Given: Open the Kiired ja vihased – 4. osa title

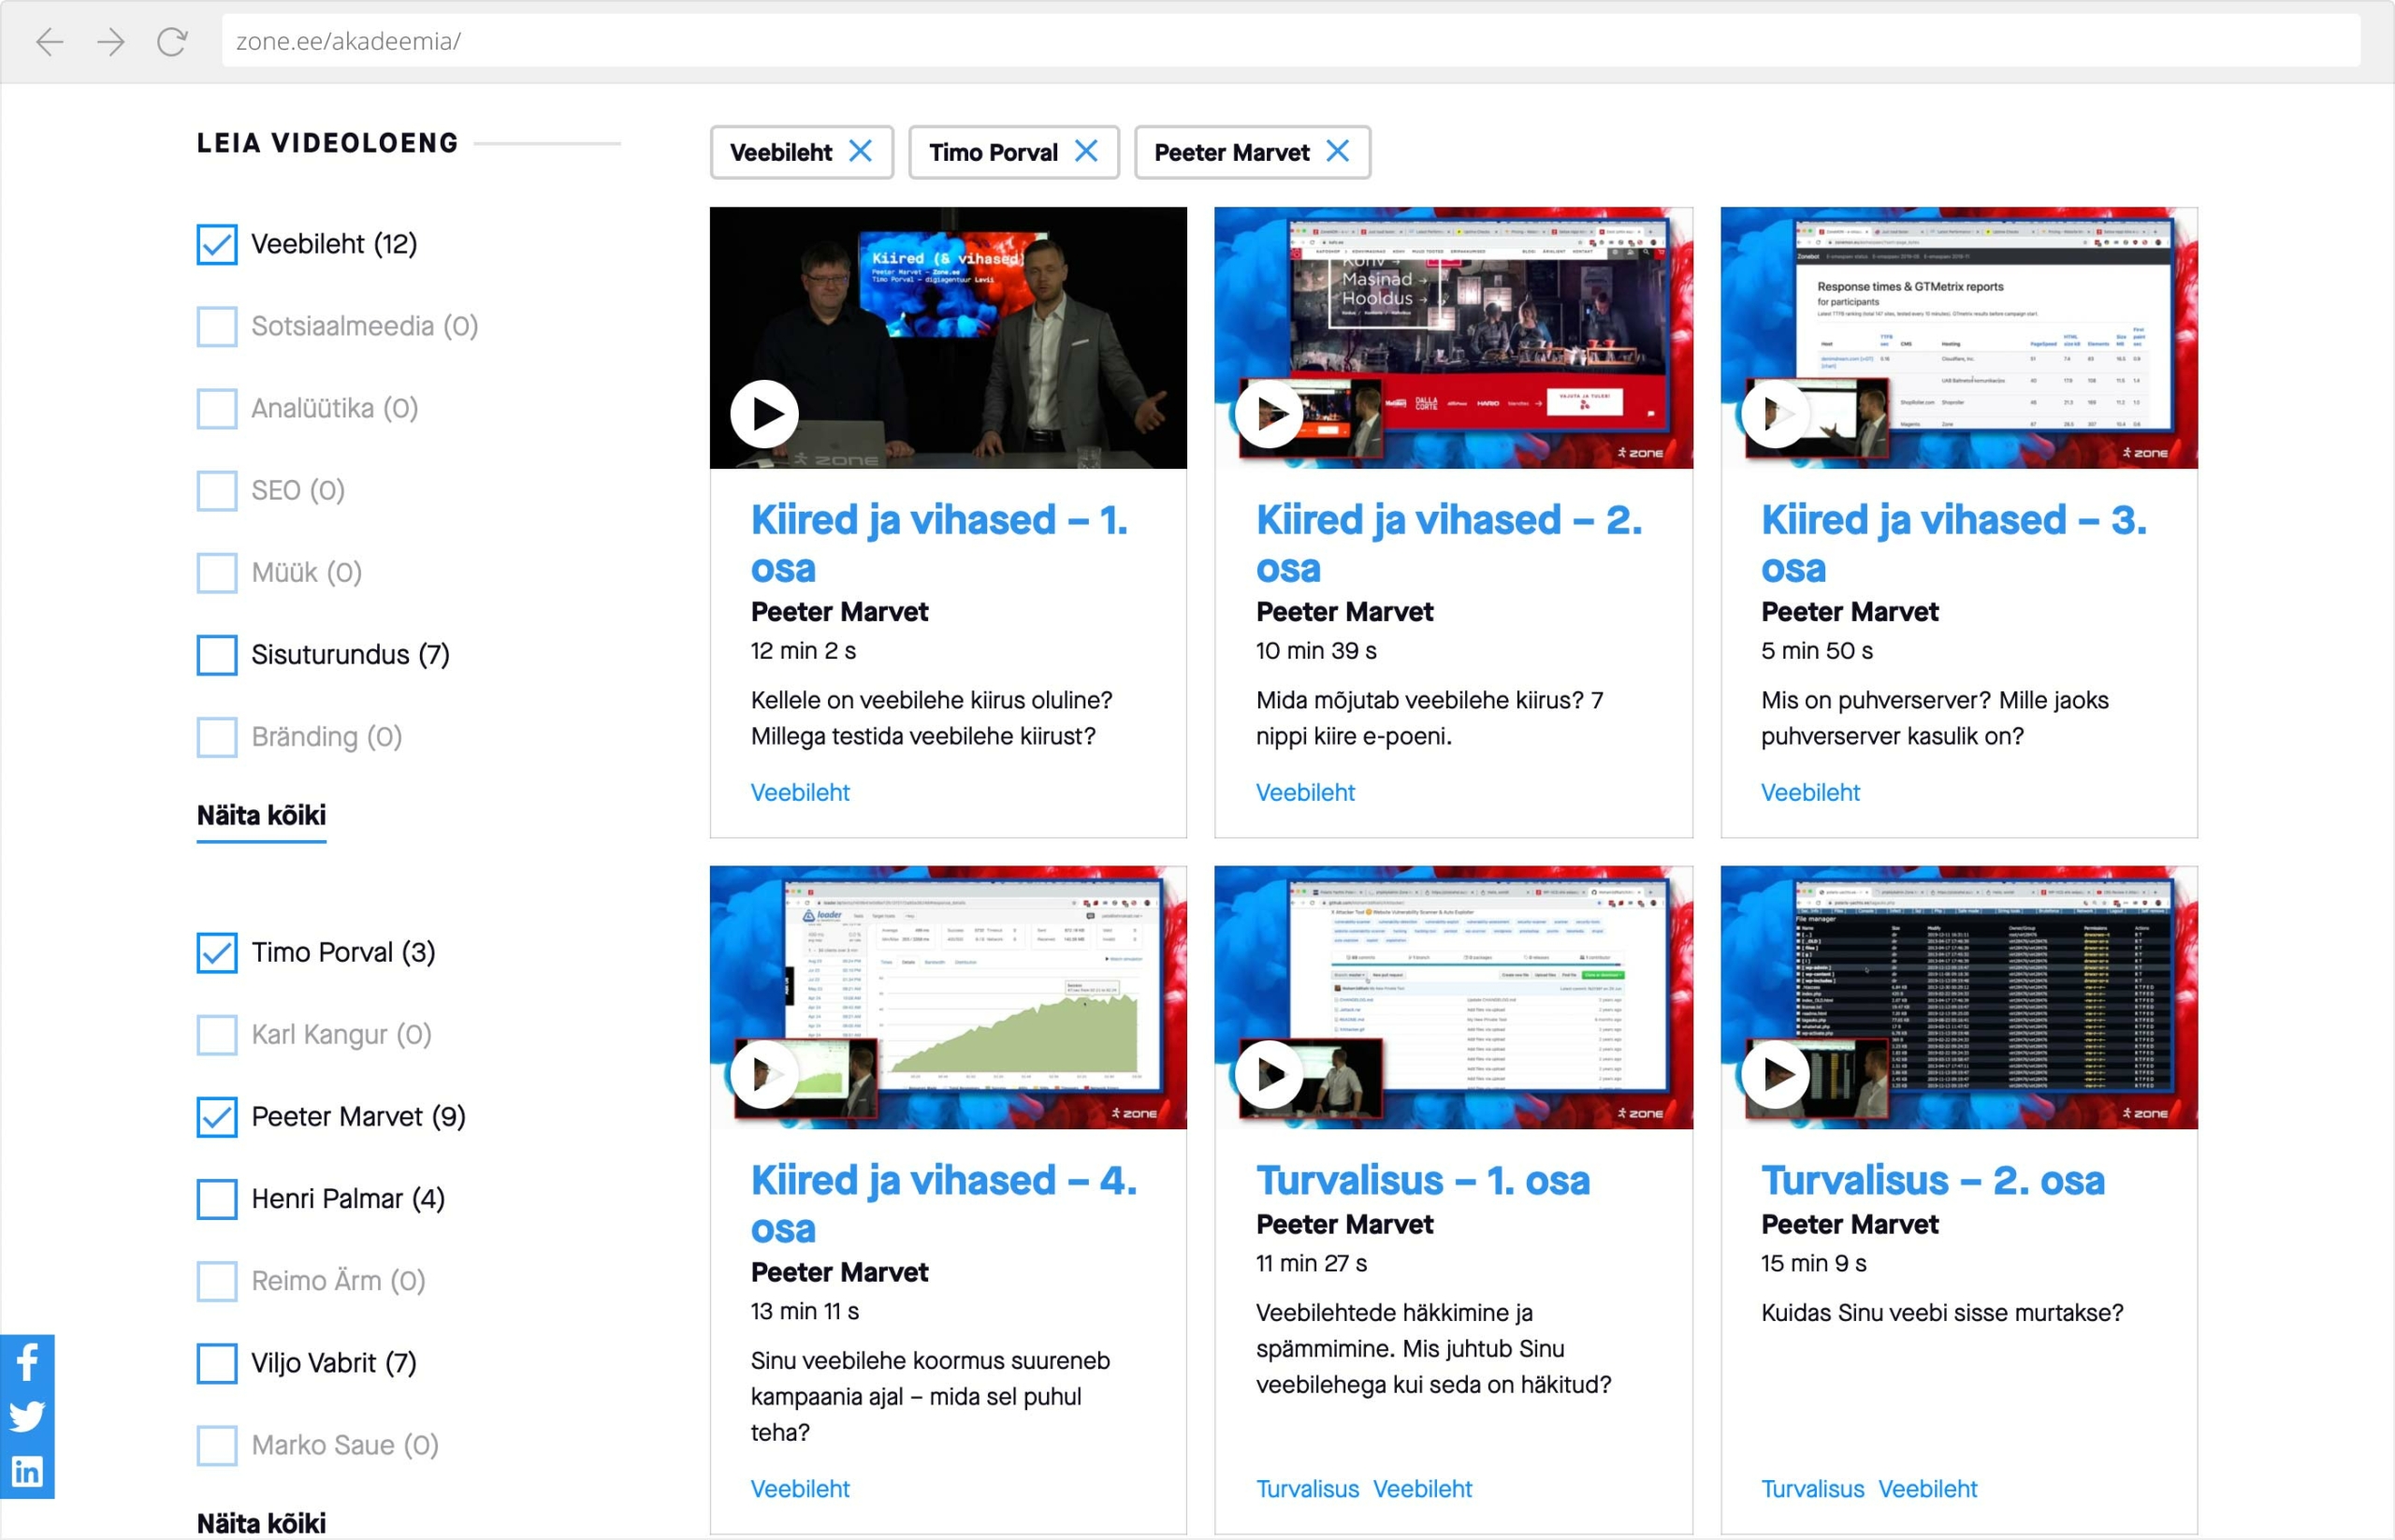Looking at the screenshot, I should [944, 1204].
